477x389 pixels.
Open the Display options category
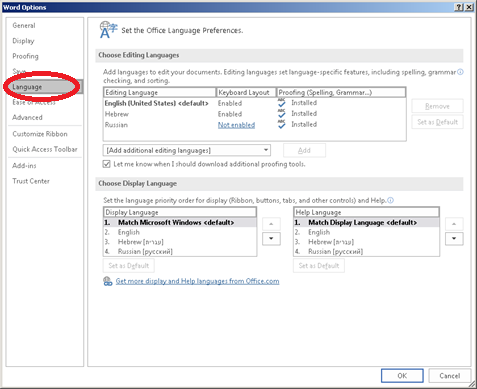(23, 41)
